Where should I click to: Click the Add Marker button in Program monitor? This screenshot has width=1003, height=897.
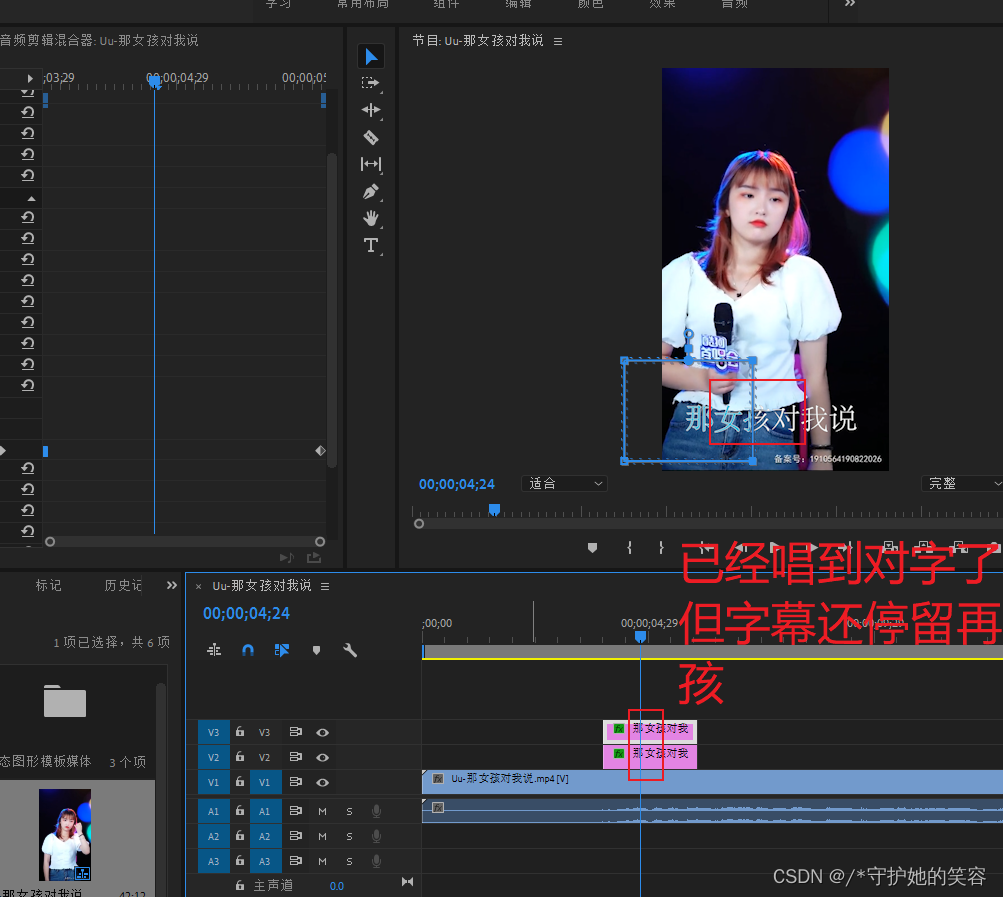pos(592,548)
